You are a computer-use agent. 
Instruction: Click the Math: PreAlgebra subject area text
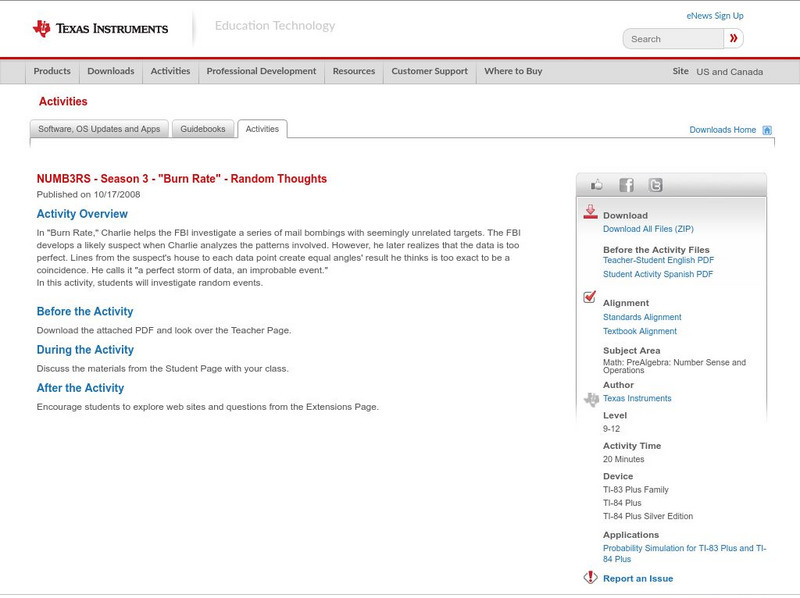(x=674, y=366)
